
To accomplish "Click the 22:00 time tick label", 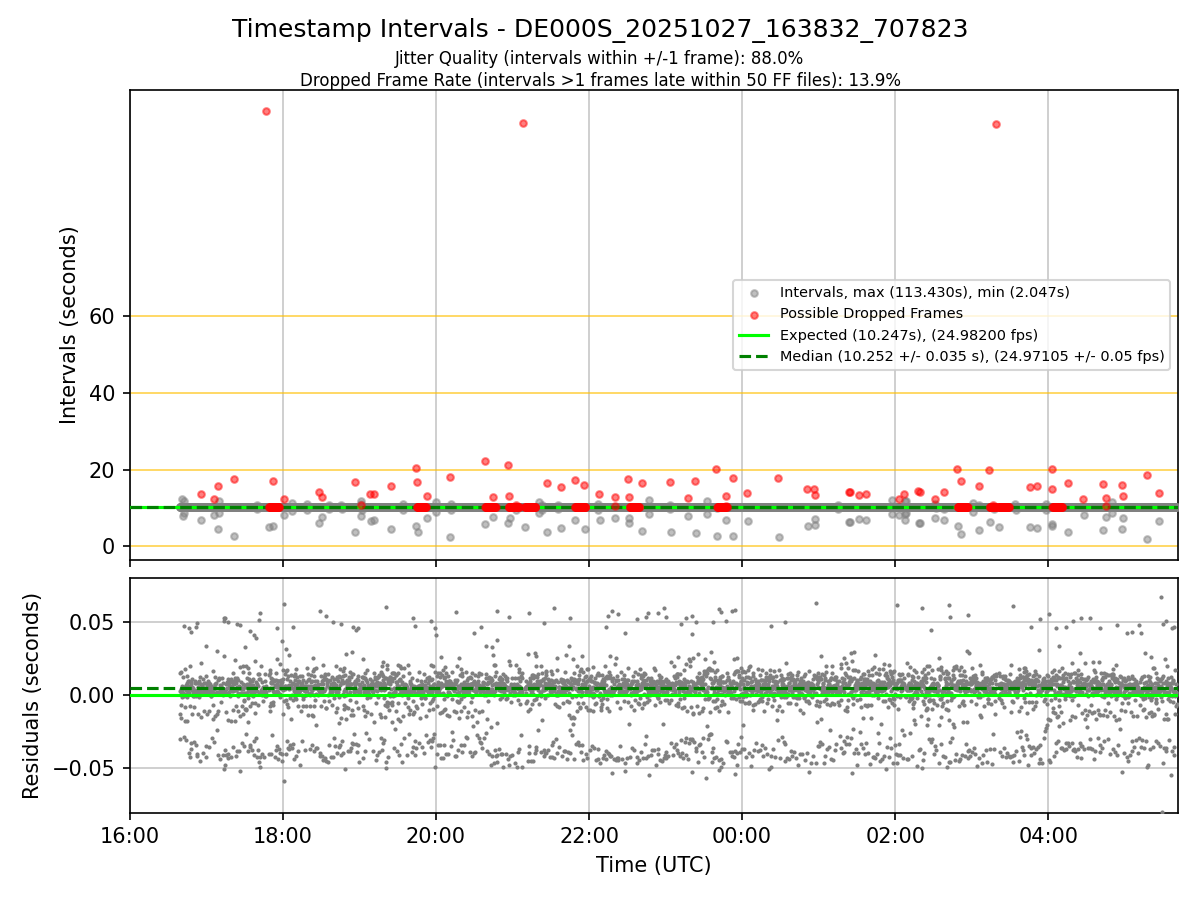I will tap(589, 835).
